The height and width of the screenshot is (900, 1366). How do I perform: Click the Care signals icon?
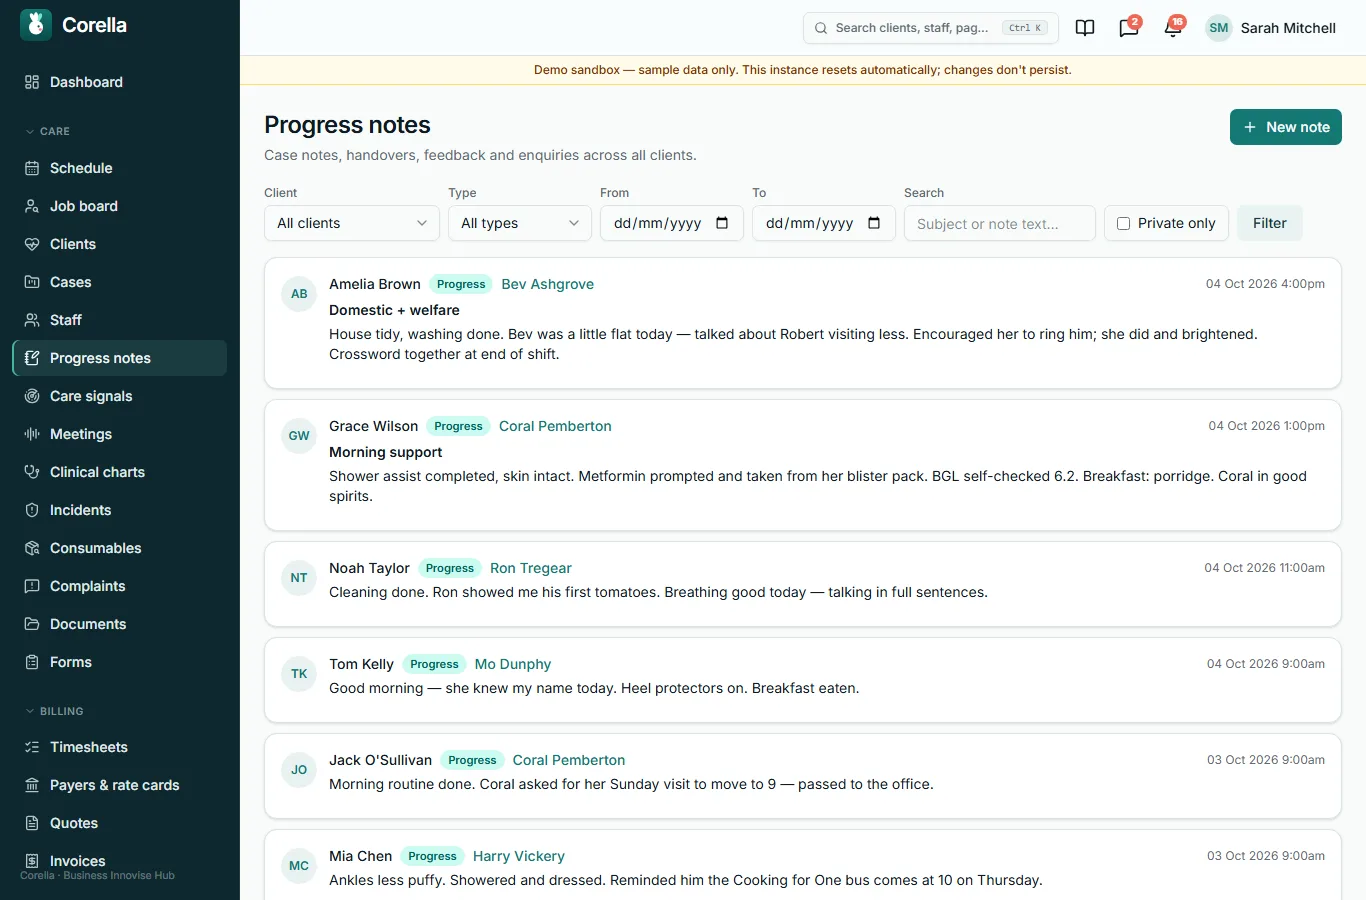32,396
